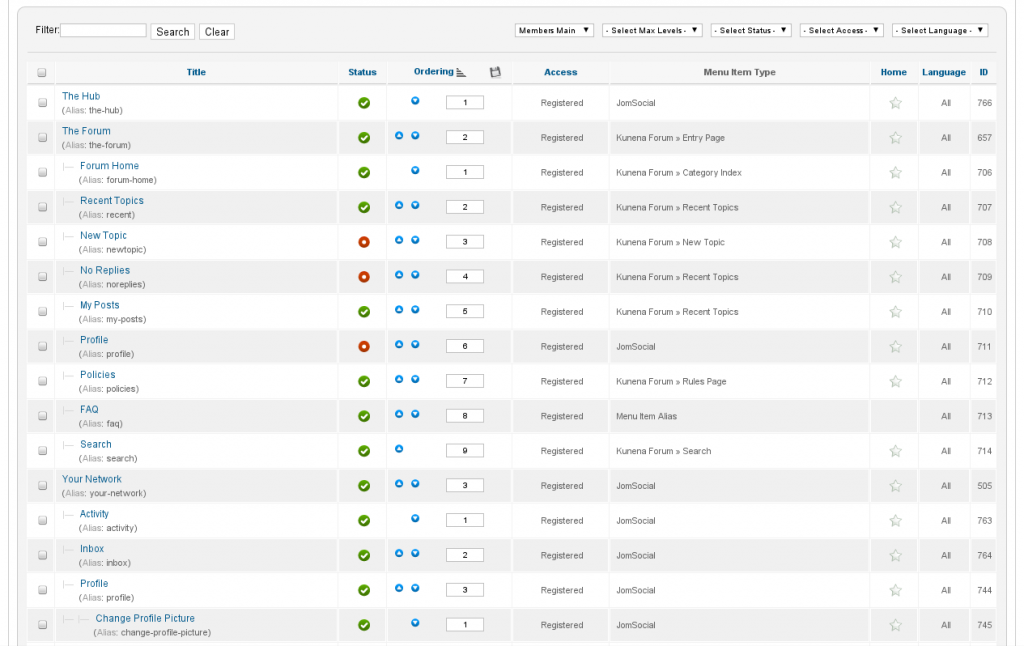This screenshot has height=646, width=1024.
Task: Click the red unpublished status icon for New Topic
Action: pyautogui.click(x=364, y=242)
